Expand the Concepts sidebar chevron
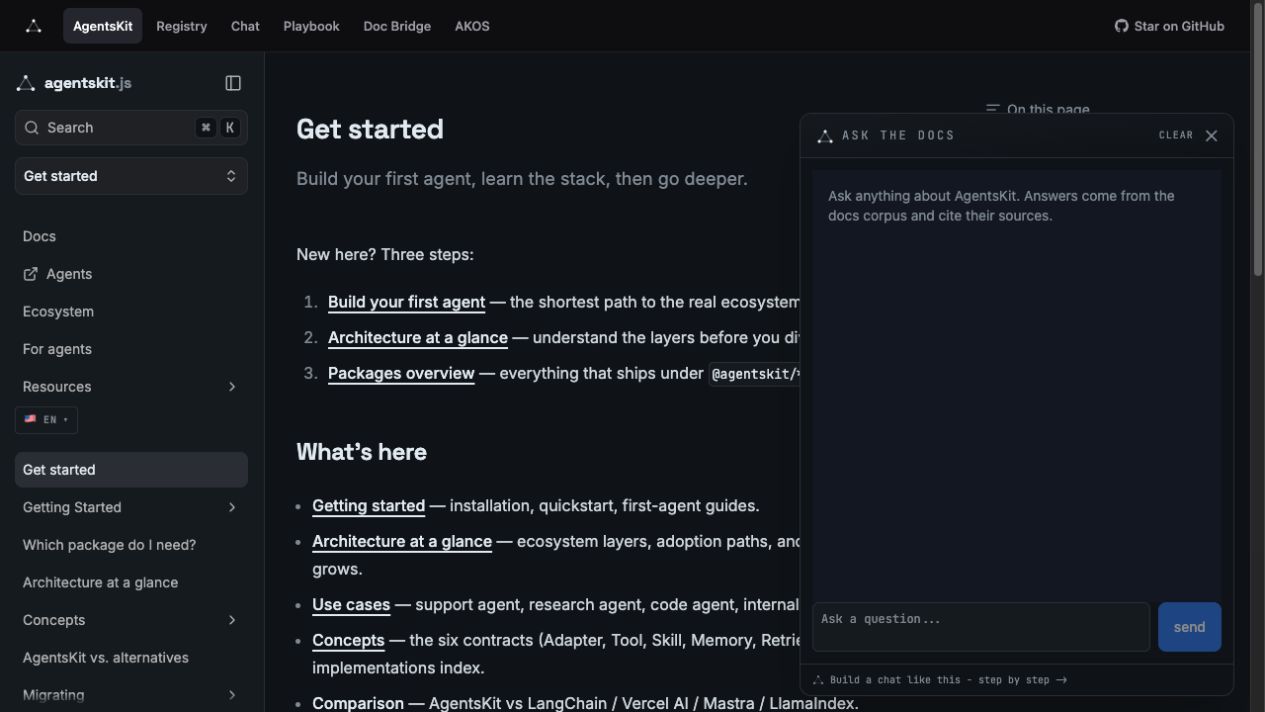The width and height of the screenshot is (1265, 712). [232, 620]
